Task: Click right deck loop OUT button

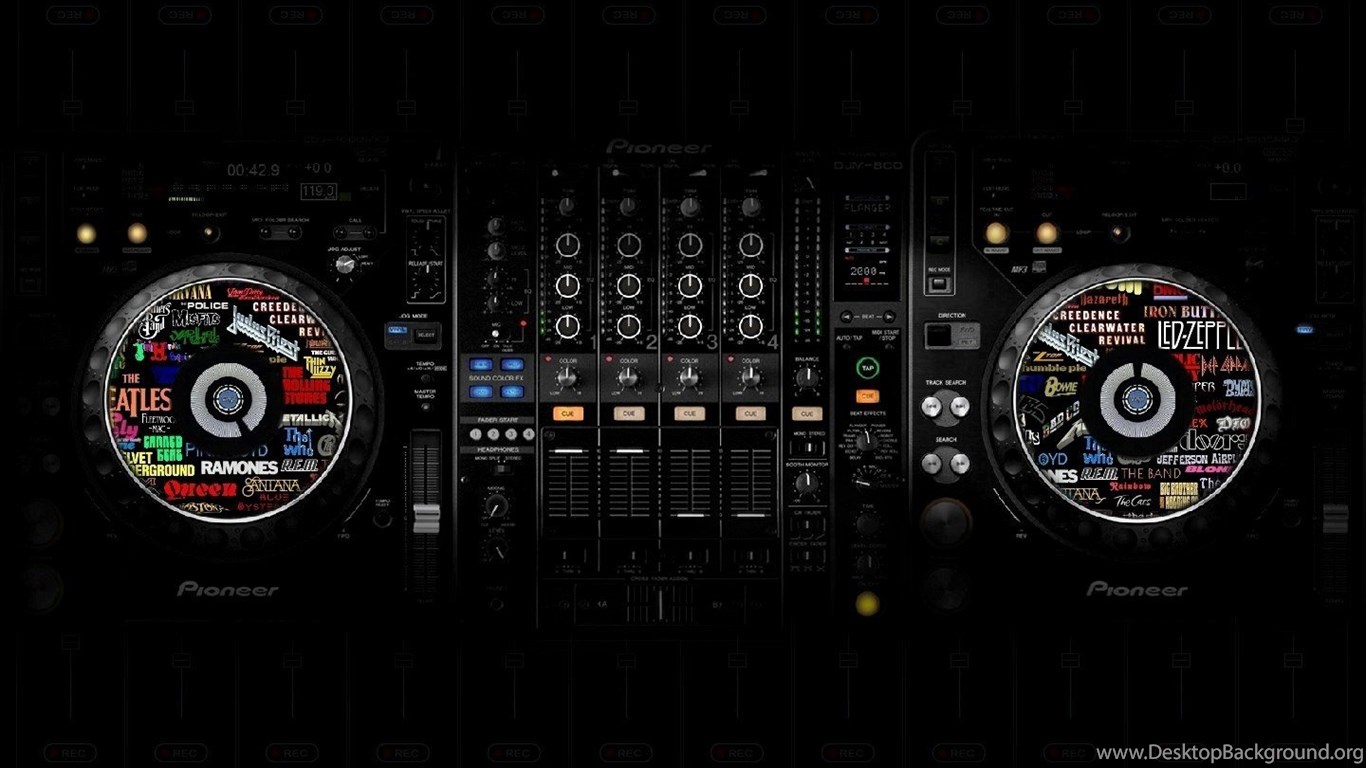Action: pos(1047,233)
